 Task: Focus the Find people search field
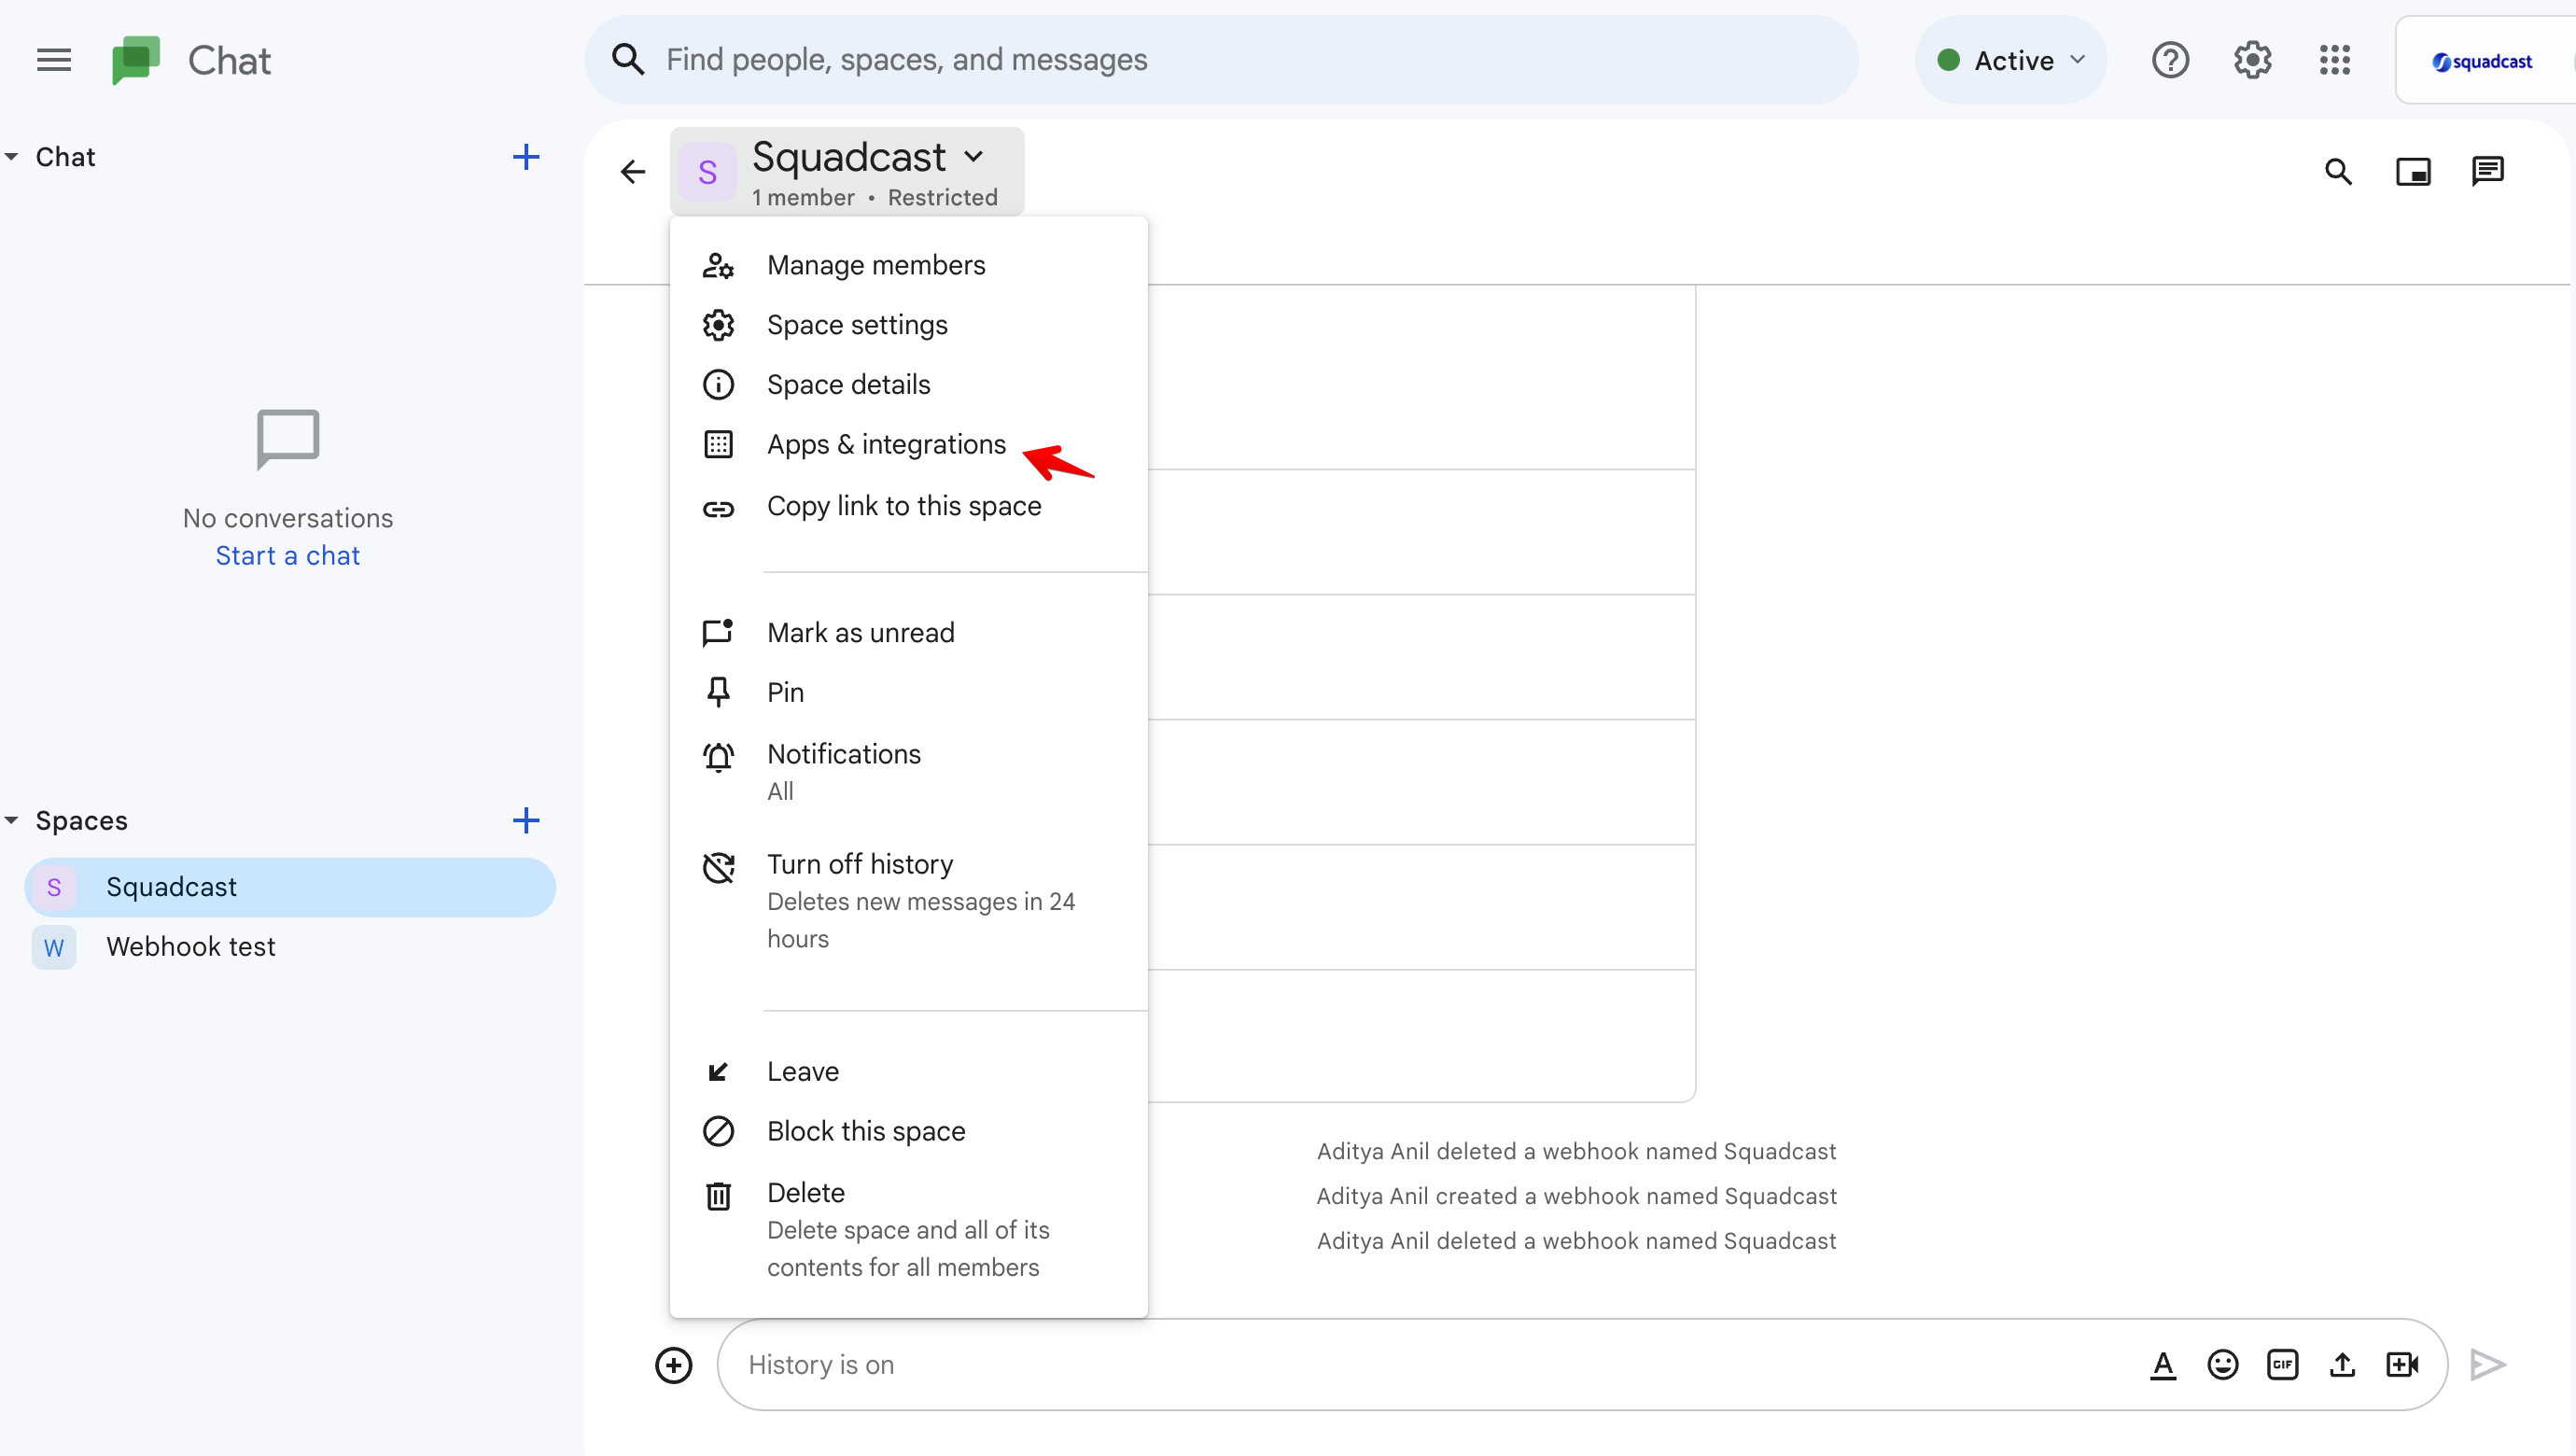pos(1220,60)
